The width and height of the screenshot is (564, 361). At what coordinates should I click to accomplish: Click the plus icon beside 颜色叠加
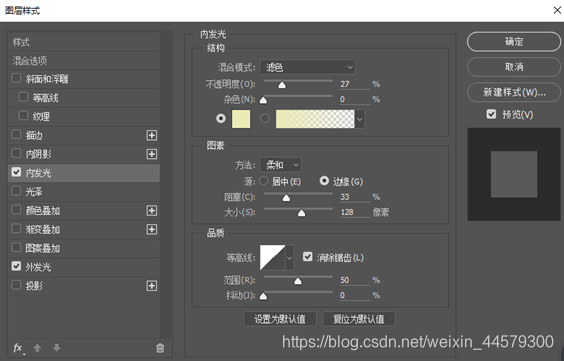[x=152, y=210]
